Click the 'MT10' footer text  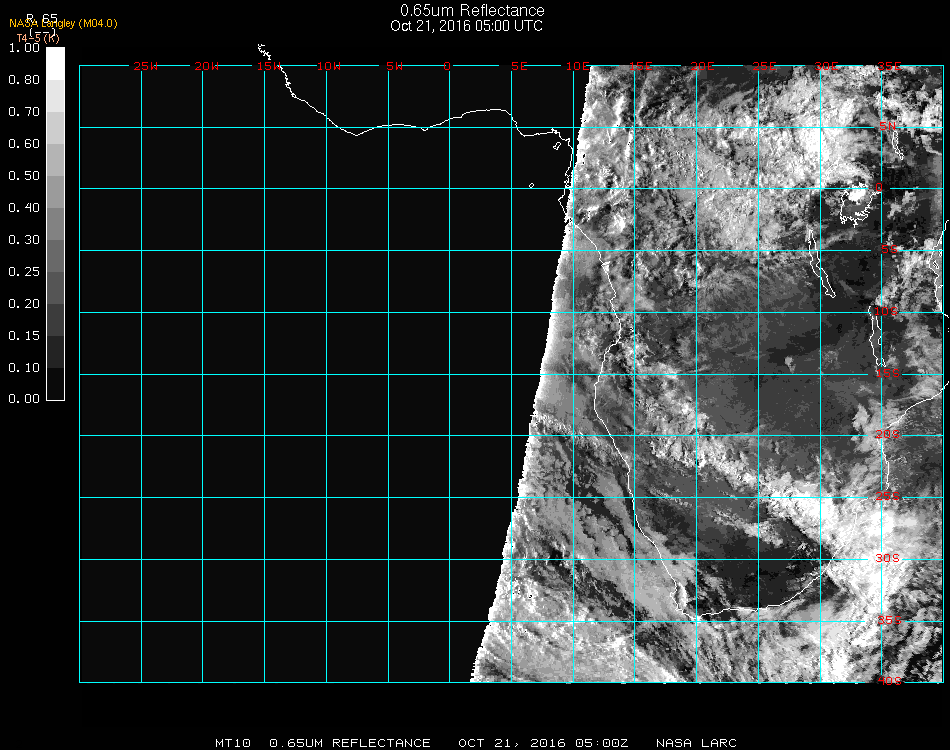233,743
